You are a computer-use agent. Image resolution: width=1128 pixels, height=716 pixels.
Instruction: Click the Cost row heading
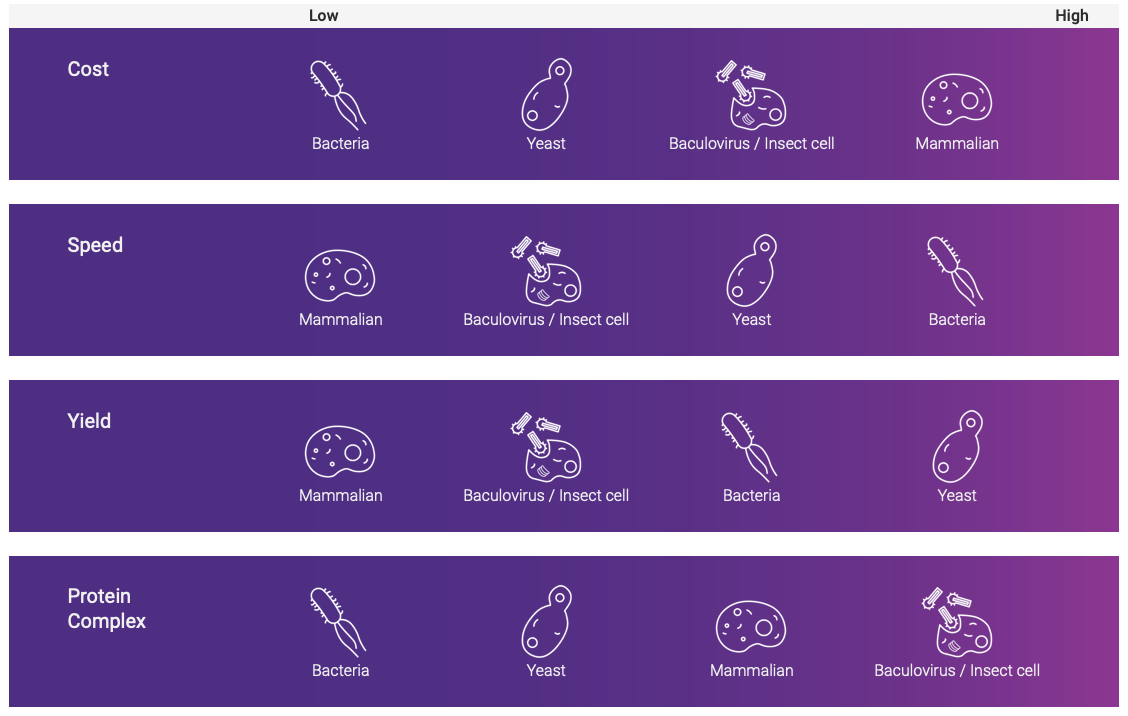(x=88, y=69)
